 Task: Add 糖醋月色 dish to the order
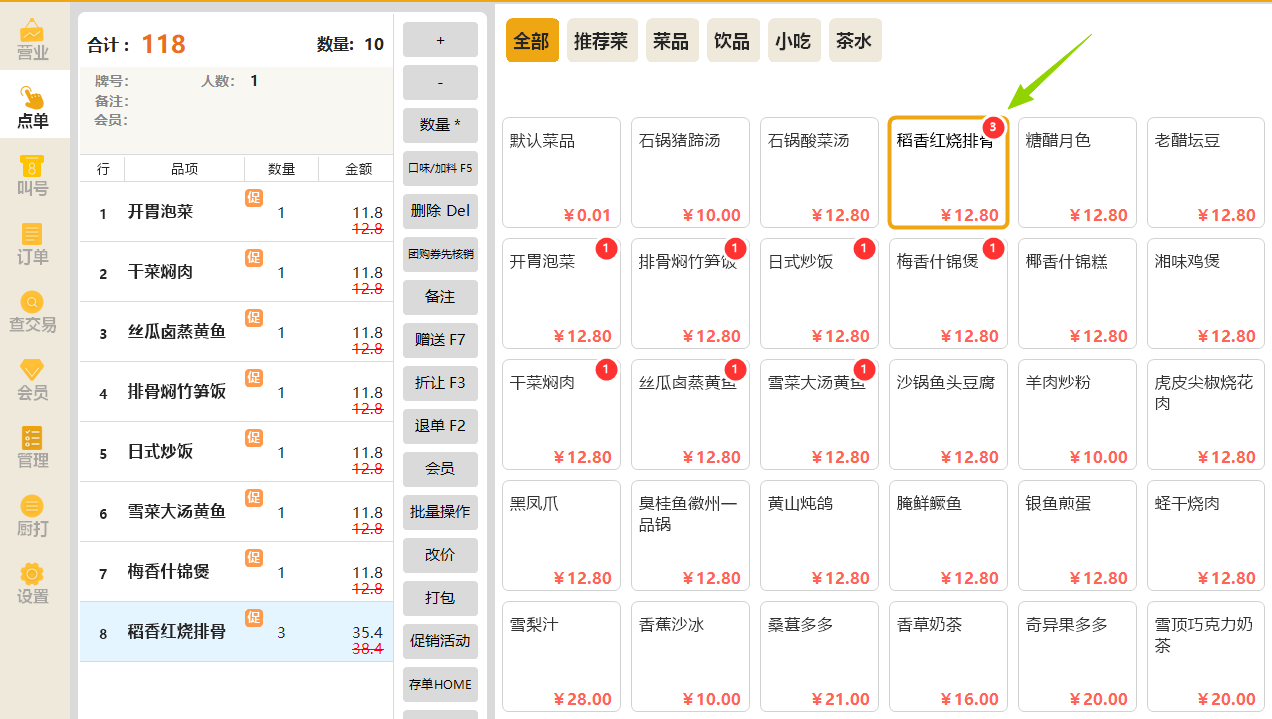click(x=1077, y=173)
